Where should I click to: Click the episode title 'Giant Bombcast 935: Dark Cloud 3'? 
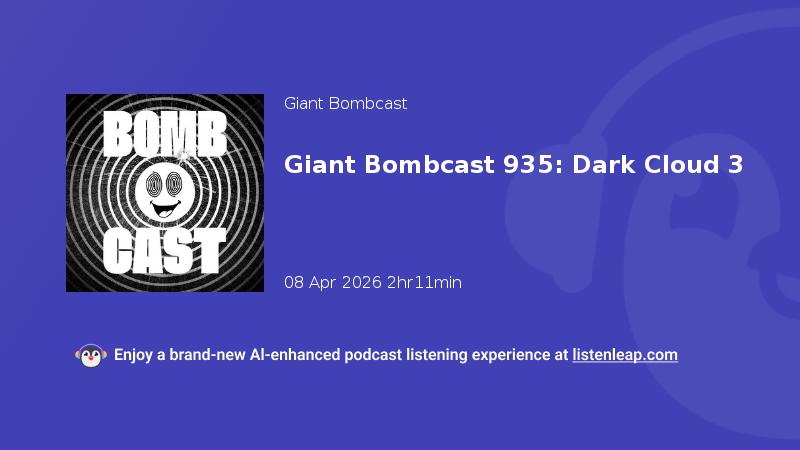(x=513, y=164)
